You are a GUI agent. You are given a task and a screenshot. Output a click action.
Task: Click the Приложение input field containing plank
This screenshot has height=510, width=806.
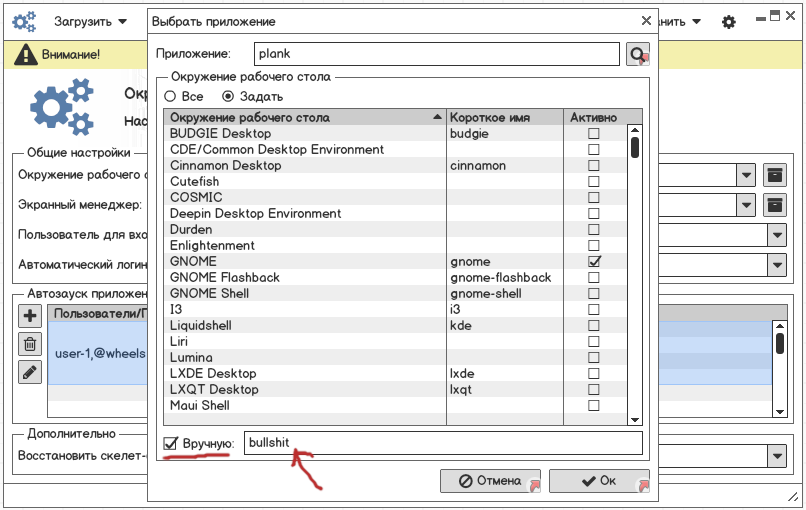(437, 54)
